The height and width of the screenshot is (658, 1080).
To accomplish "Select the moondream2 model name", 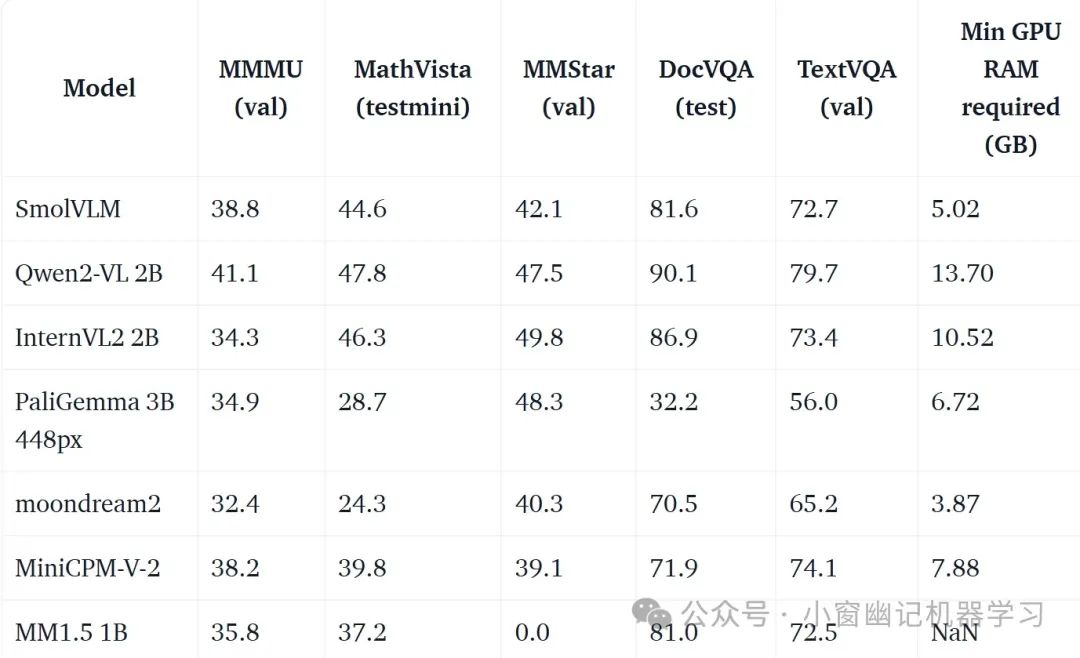I will click(x=87, y=503).
